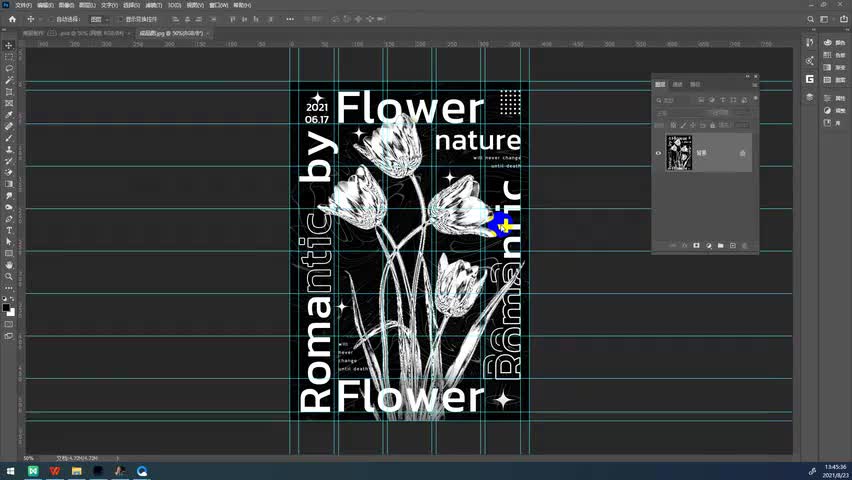This screenshot has height=480, width=852.
Task: Select the Magic Wand tool
Action: [x=9, y=80]
